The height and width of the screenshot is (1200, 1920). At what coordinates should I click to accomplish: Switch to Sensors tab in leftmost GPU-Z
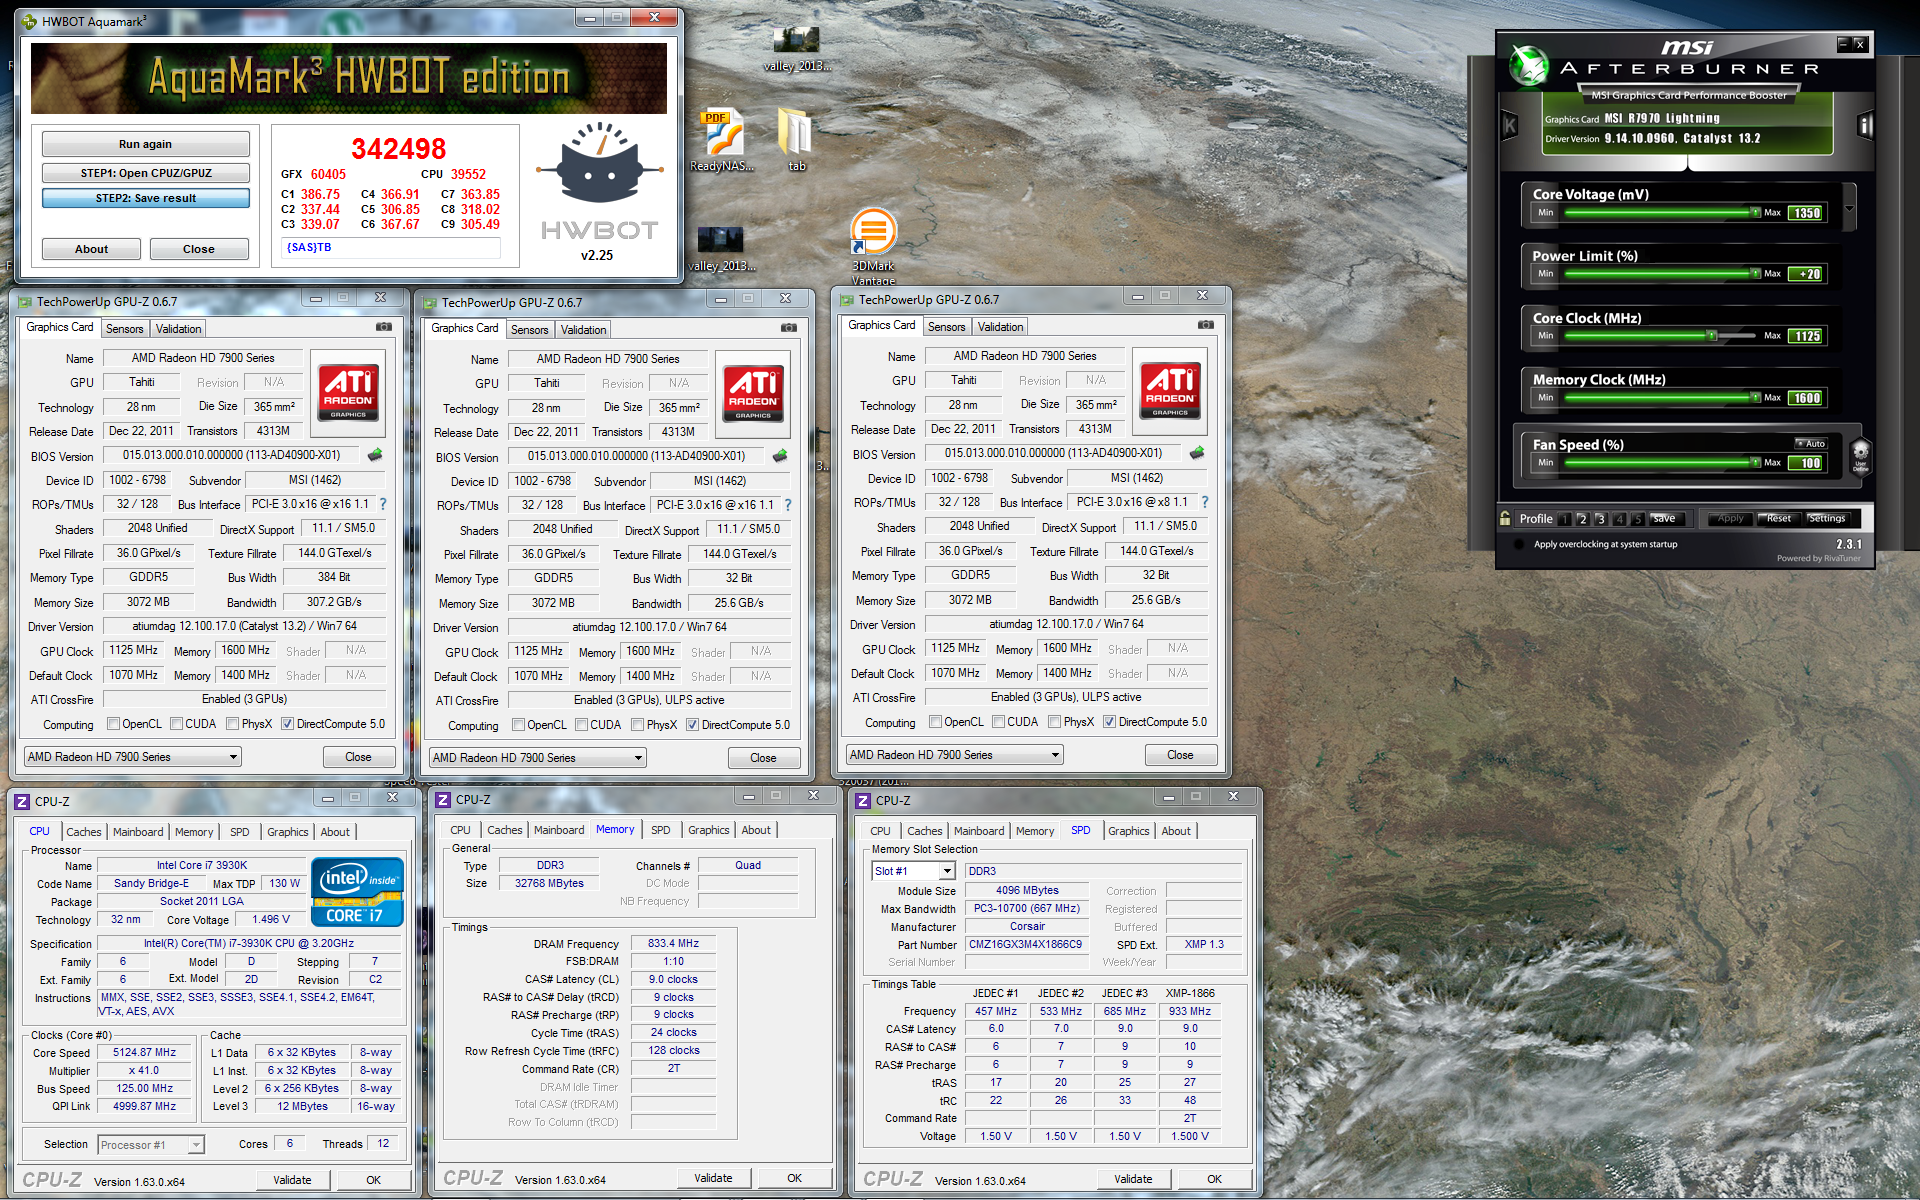click(x=125, y=329)
